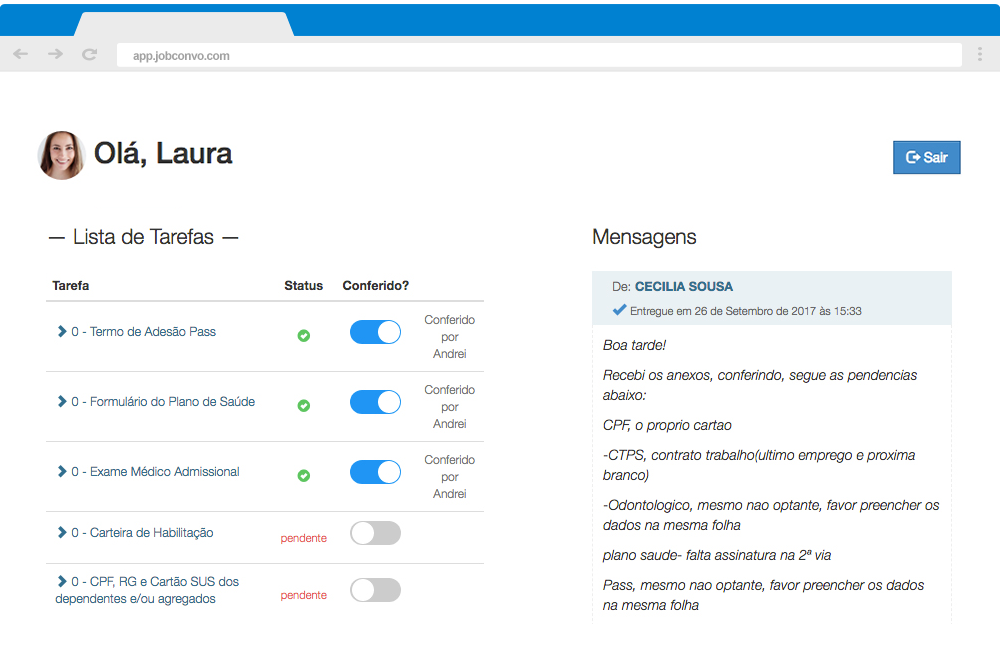Click the Mensagens heading
Image resolution: width=1000 pixels, height=650 pixels.
[x=644, y=237]
